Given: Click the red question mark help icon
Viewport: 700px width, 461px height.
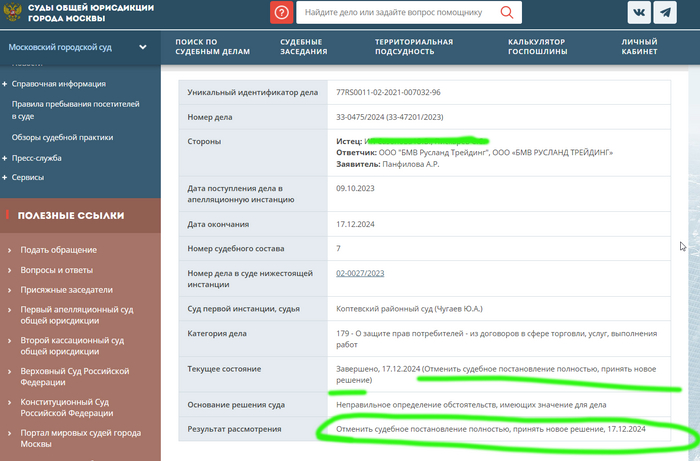Looking at the screenshot, I should 282,13.
